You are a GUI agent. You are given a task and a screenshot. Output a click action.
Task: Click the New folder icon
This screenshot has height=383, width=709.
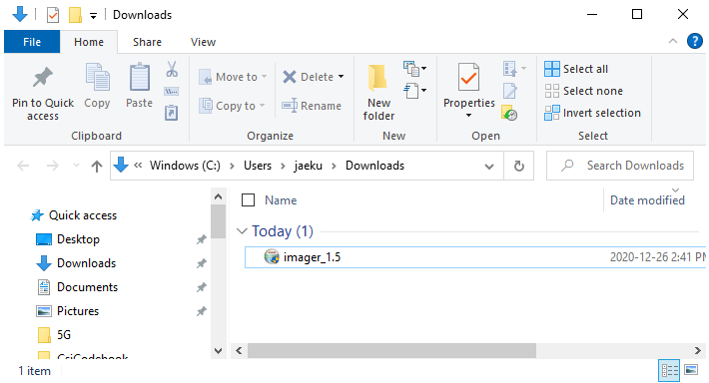[x=378, y=78]
